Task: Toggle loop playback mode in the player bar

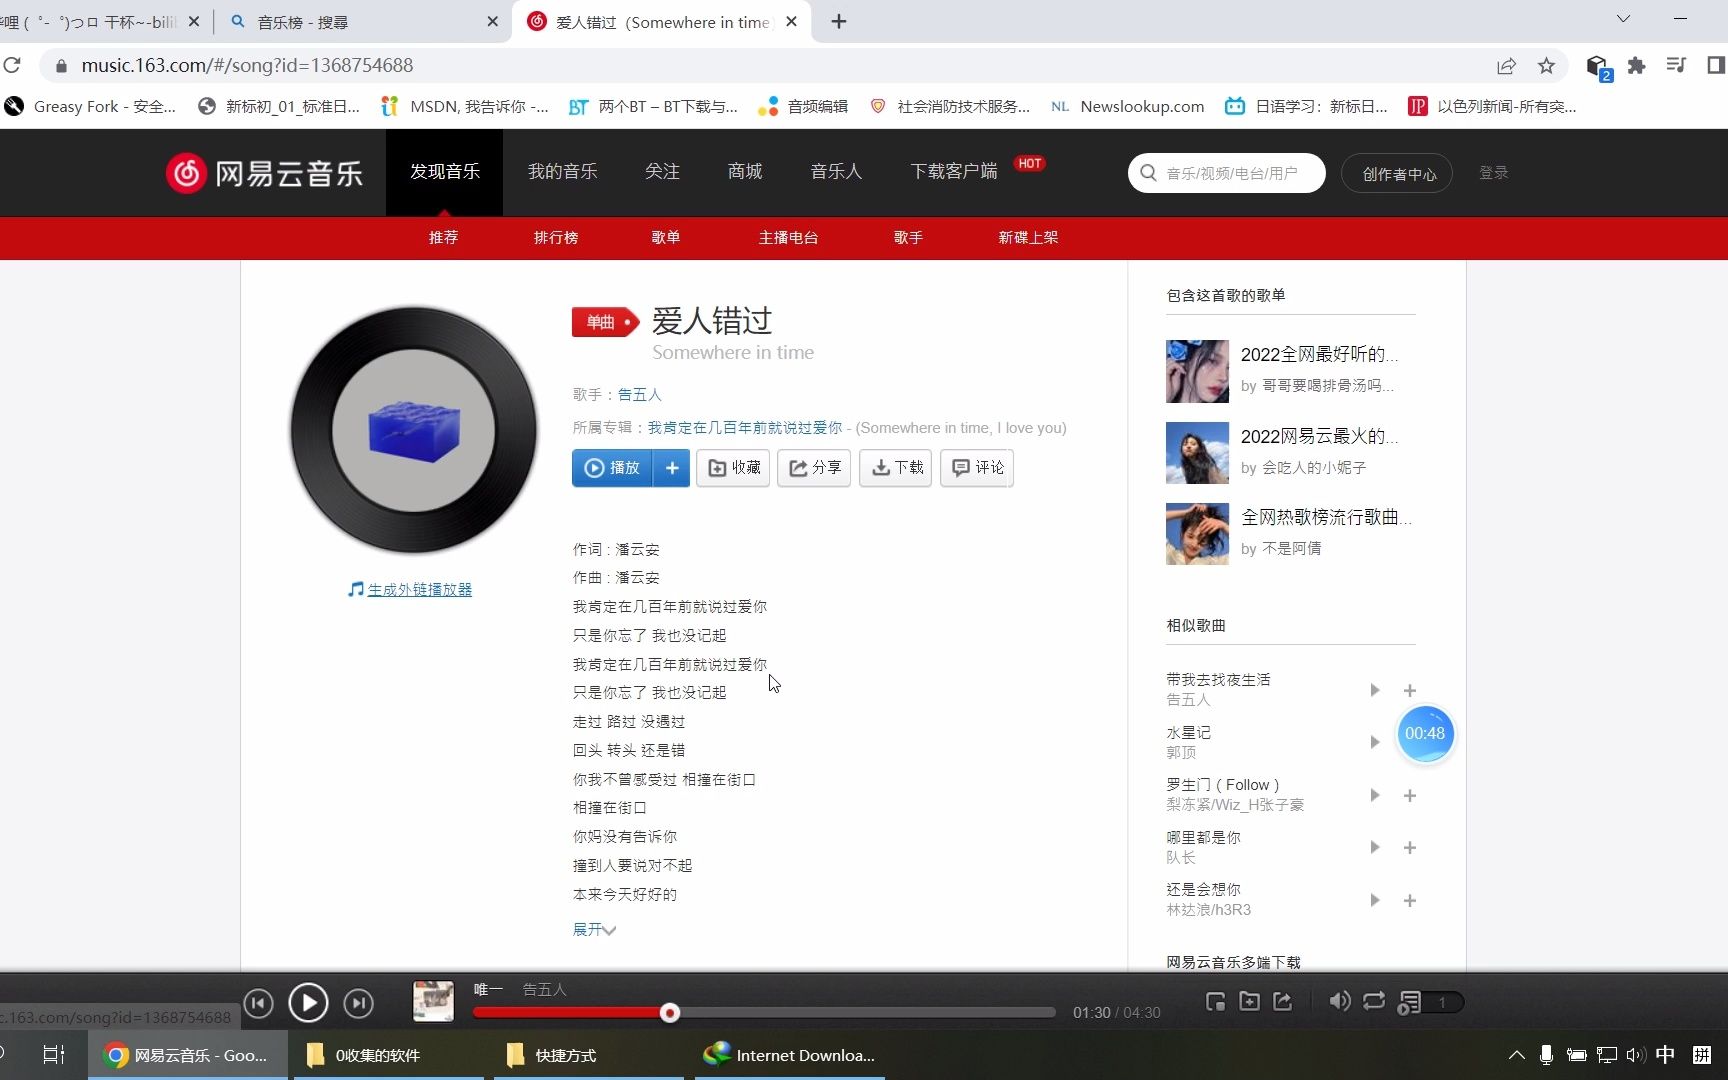Action: pyautogui.click(x=1373, y=1001)
